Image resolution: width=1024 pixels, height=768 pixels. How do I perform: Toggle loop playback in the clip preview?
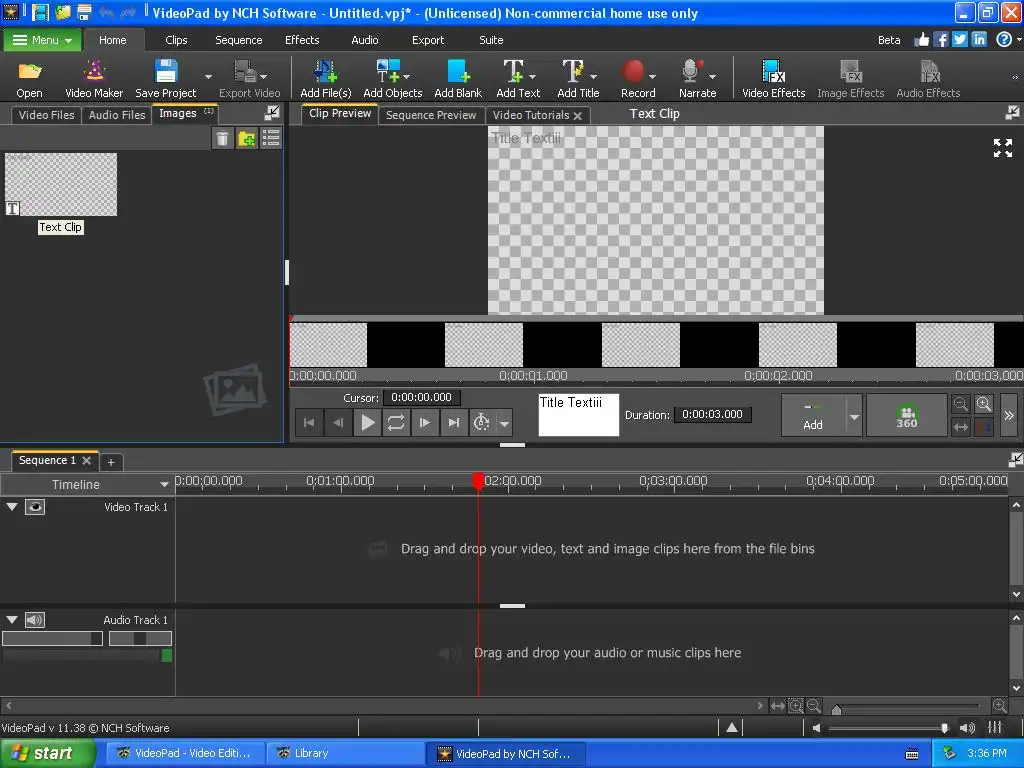pos(396,423)
